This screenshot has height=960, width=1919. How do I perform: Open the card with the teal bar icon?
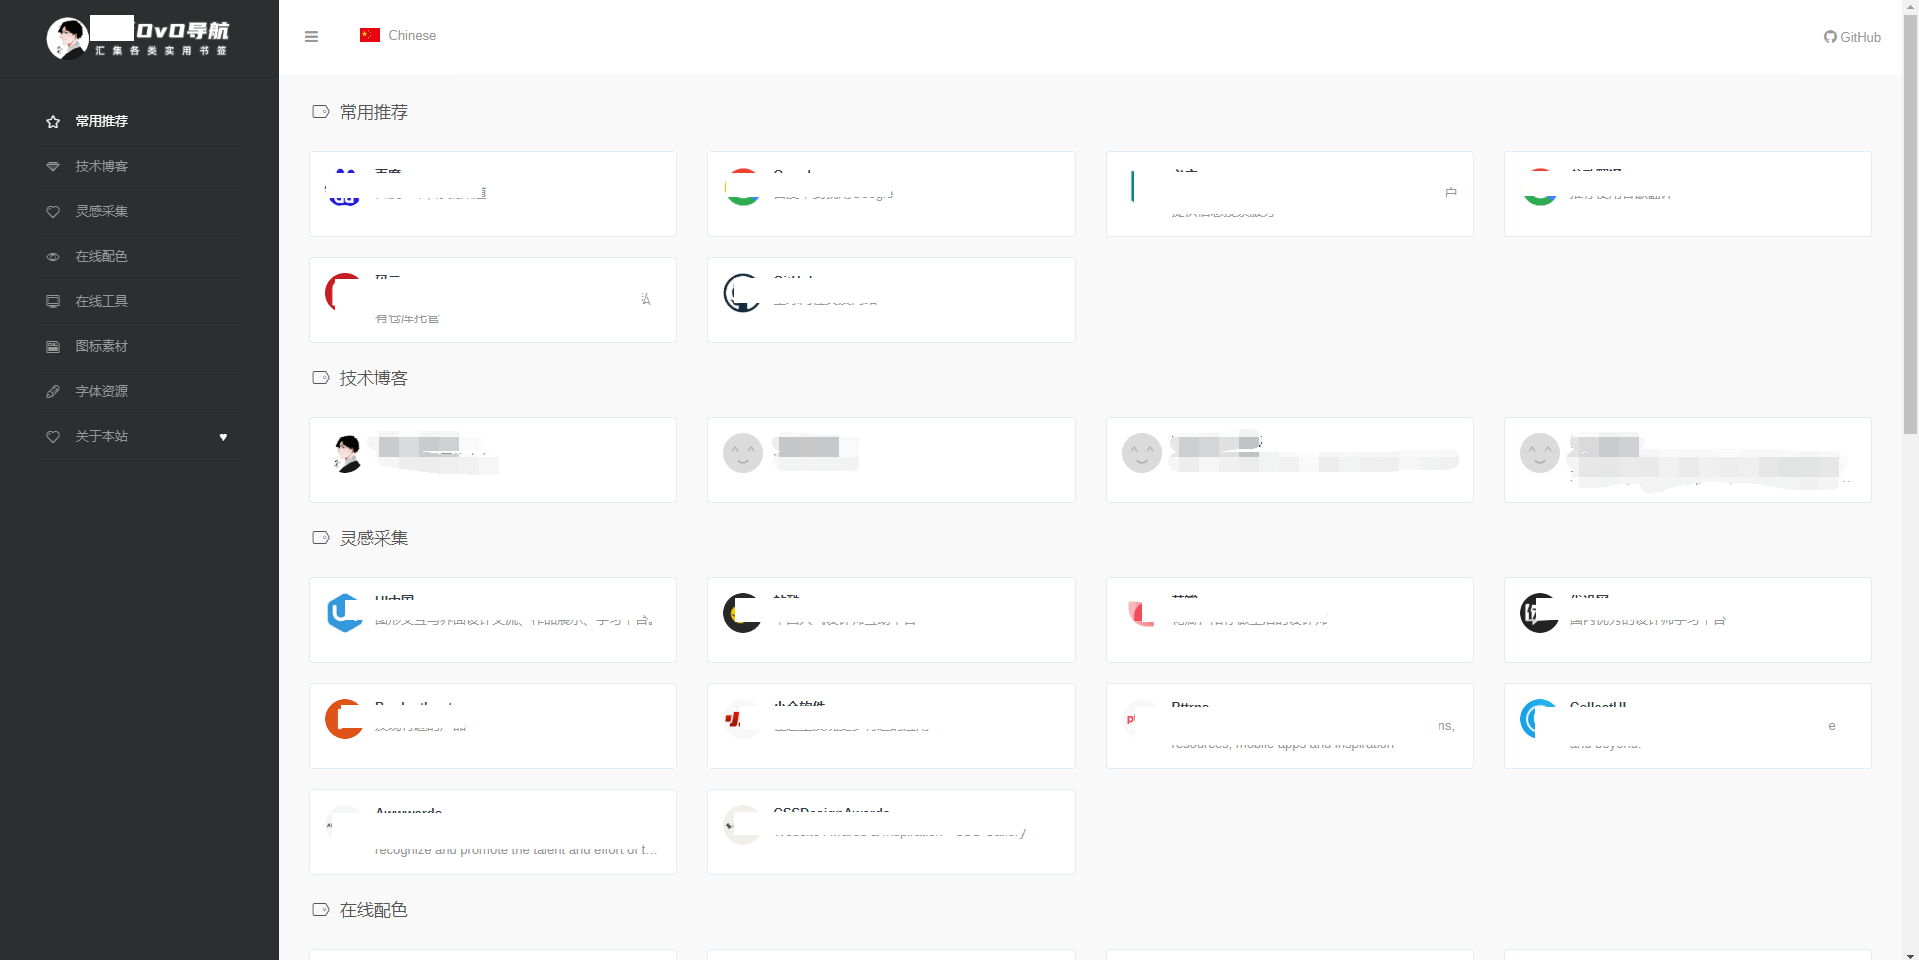1289,194
